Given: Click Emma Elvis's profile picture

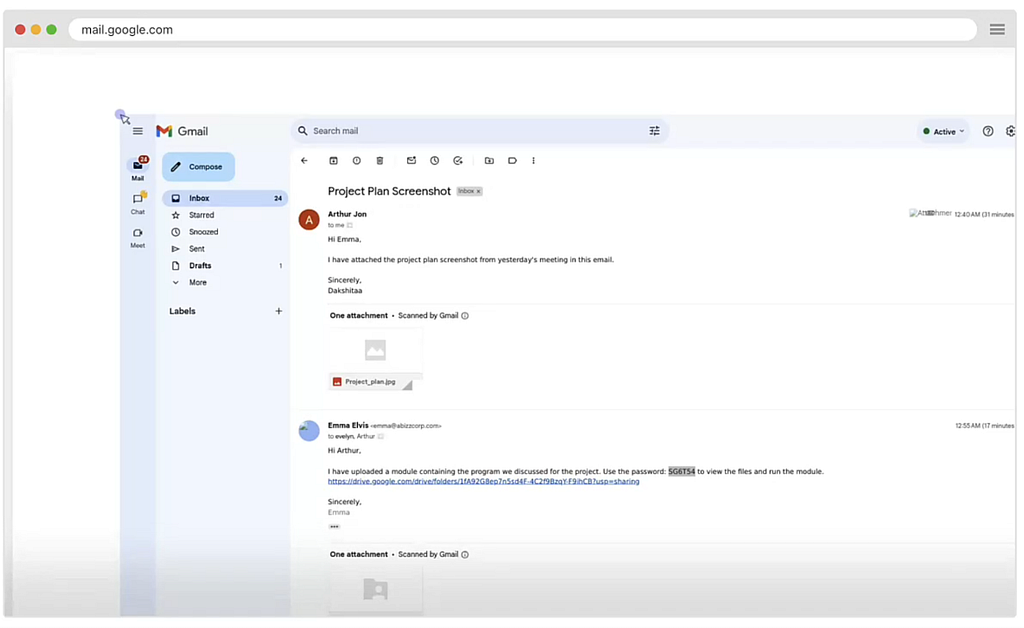Looking at the screenshot, I should tap(309, 431).
